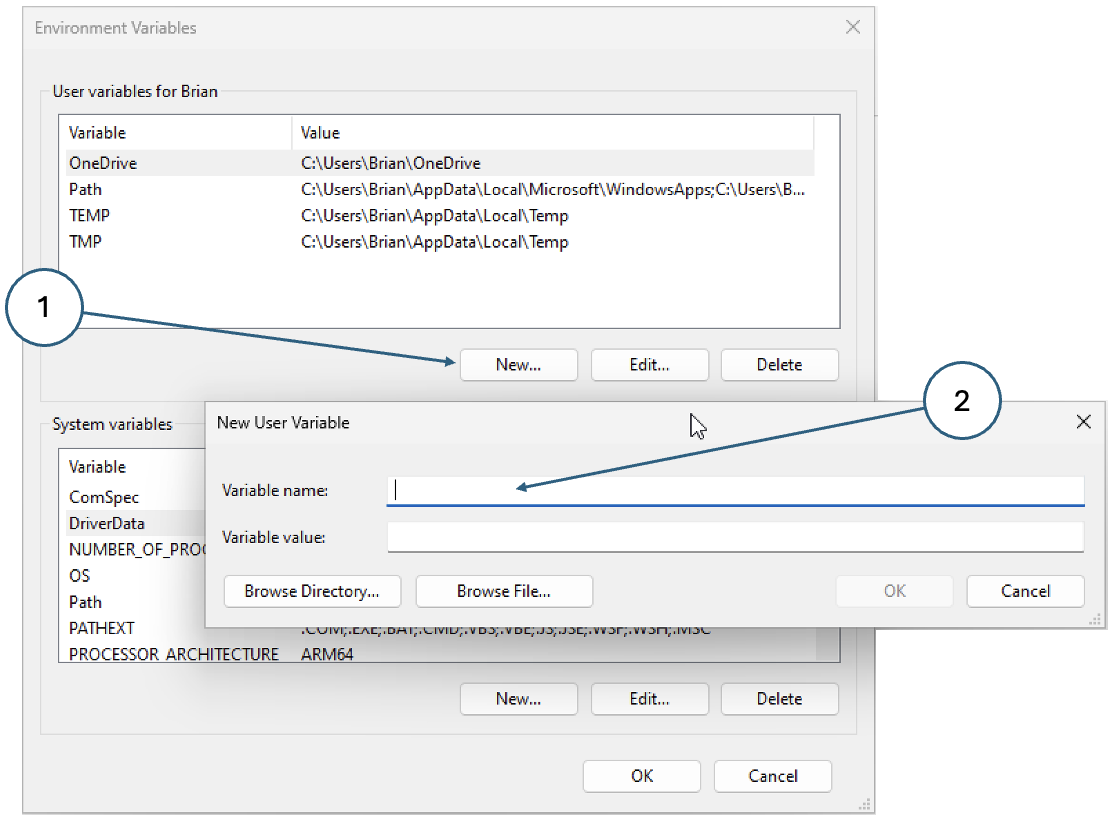The width and height of the screenshot is (1112, 824).
Task: Close the Environment Variables window
Action: click(x=852, y=28)
